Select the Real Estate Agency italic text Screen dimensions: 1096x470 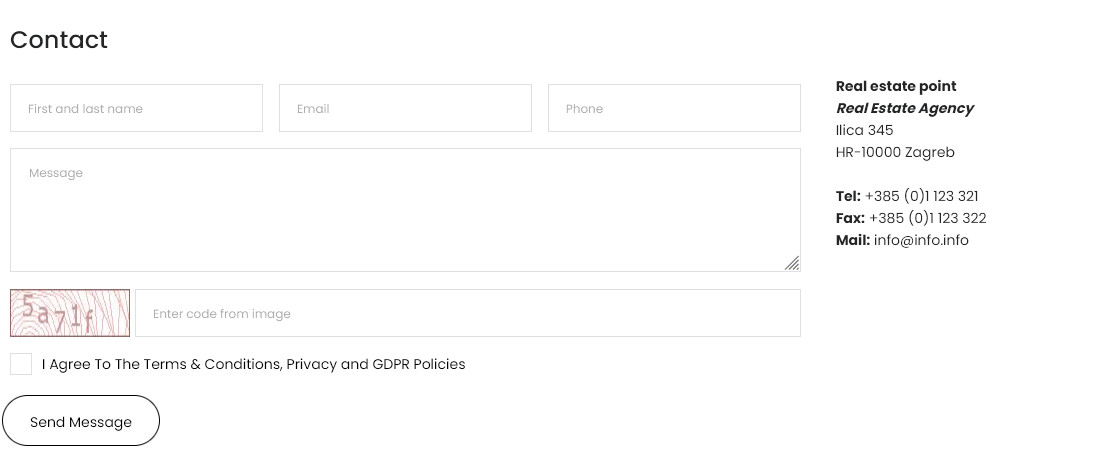pyautogui.click(x=904, y=108)
